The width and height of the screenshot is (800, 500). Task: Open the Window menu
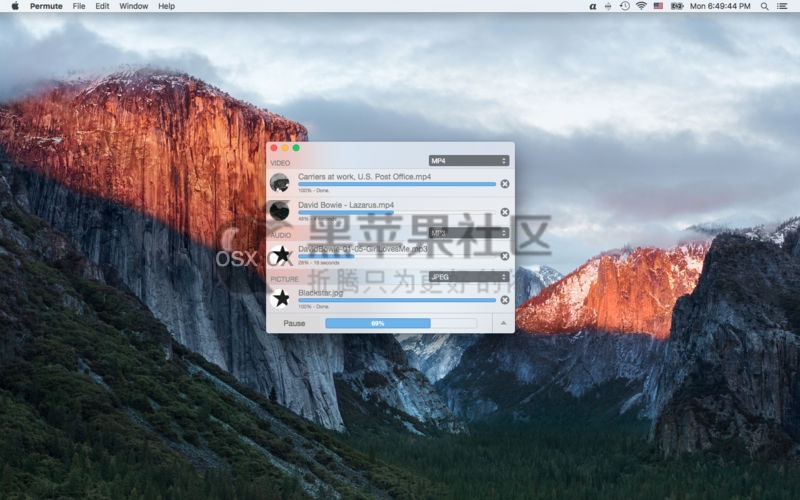pos(134,6)
